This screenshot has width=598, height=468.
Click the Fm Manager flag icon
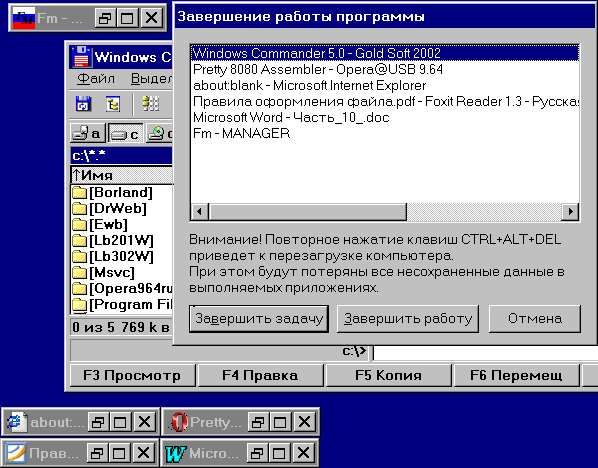click(24, 18)
